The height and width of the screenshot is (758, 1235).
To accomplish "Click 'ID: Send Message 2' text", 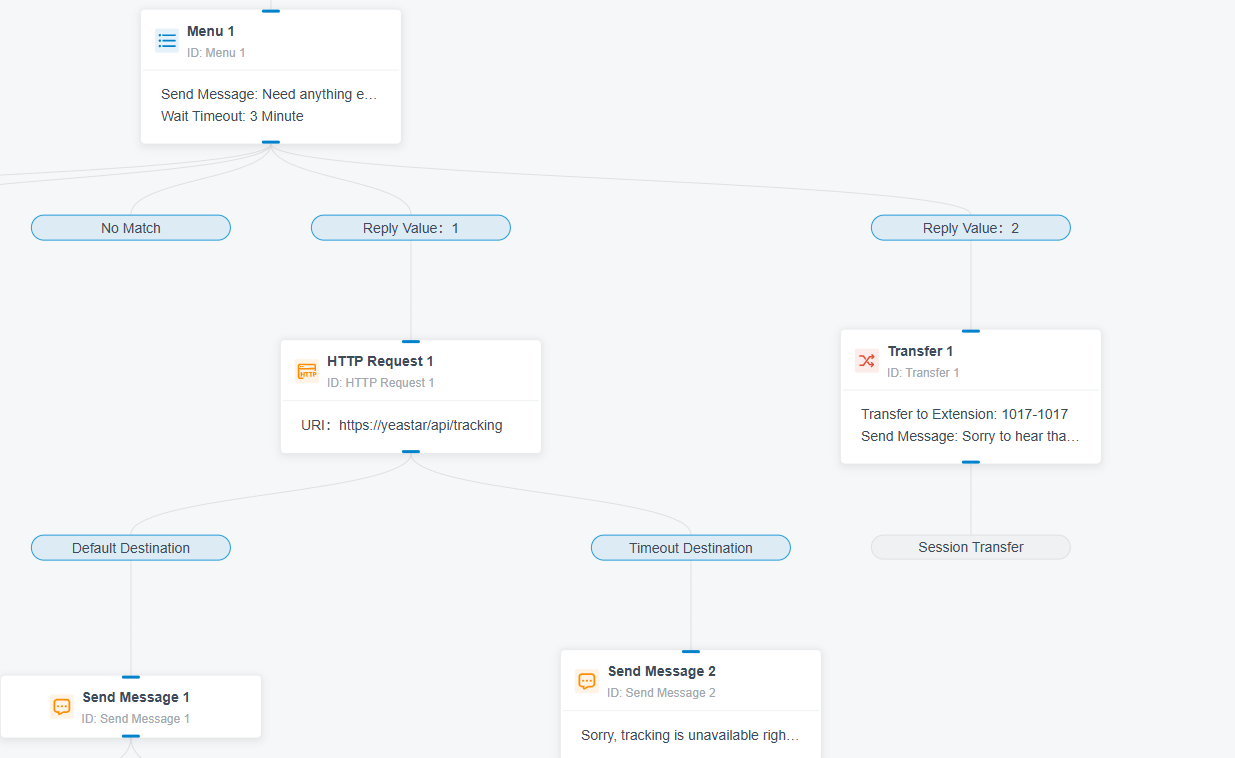I will [661, 693].
